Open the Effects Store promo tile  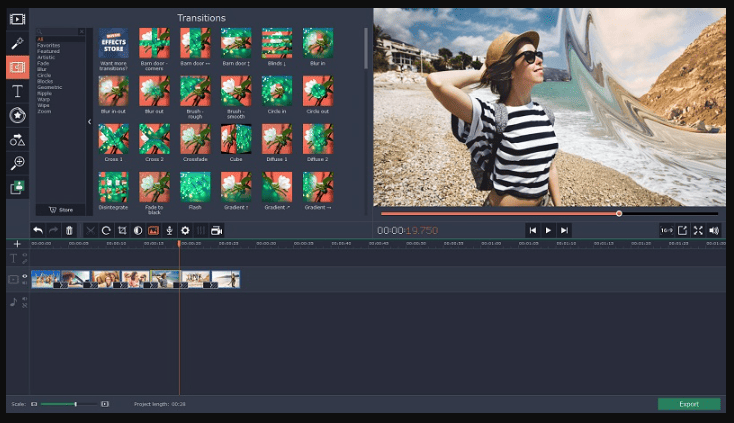[x=113, y=44]
